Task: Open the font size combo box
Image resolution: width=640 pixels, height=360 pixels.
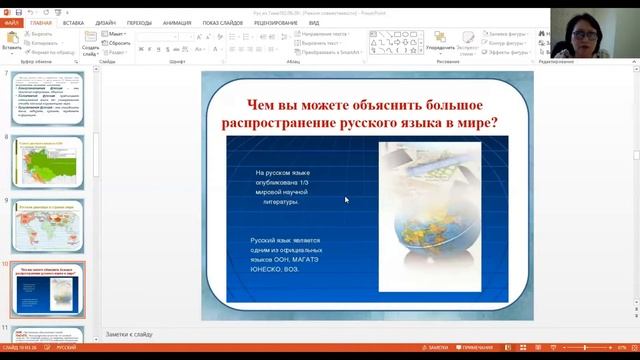Action: pyautogui.click(x=186, y=37)
